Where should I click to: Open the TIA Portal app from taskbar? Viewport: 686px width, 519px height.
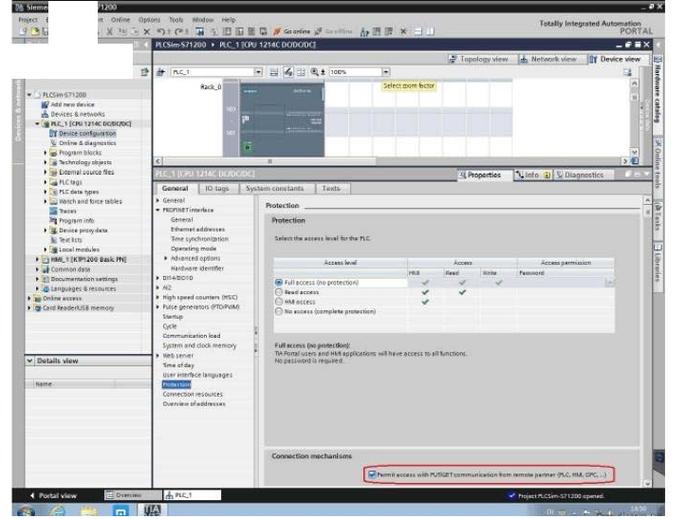coord(153,509)
